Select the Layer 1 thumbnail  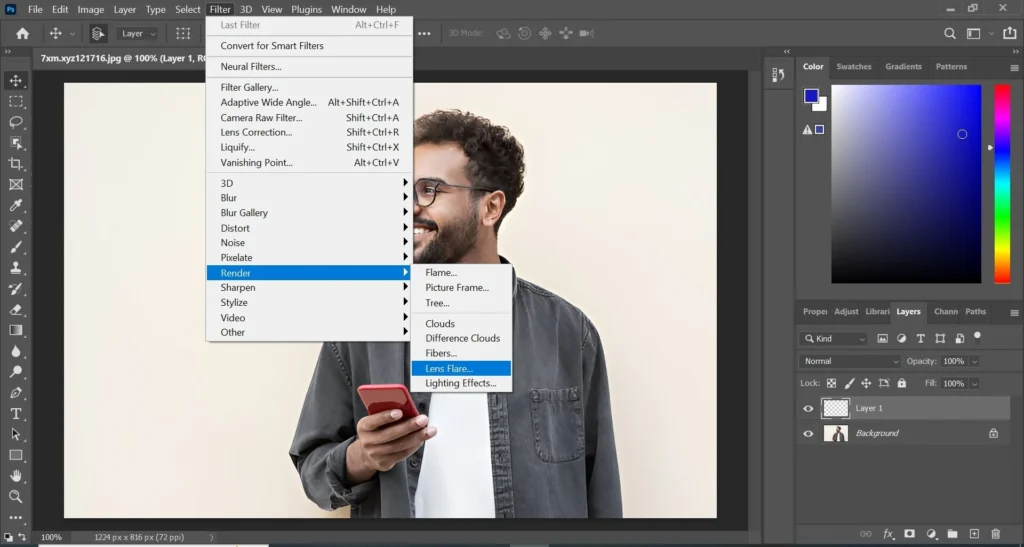[x=835, y=409]
